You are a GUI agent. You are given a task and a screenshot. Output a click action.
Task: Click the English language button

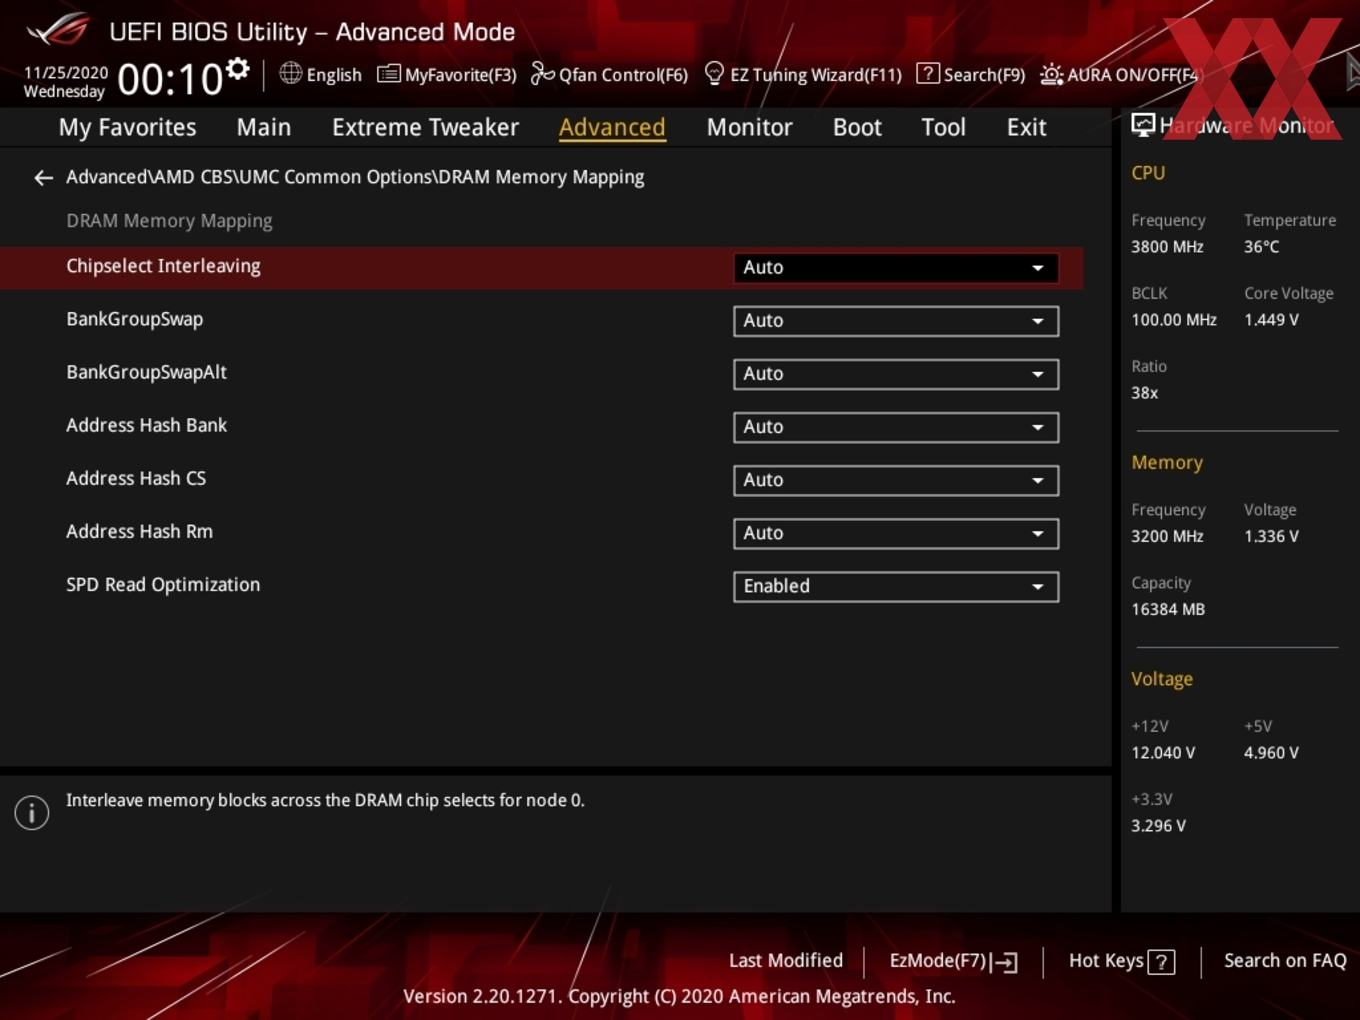point(321,74)
